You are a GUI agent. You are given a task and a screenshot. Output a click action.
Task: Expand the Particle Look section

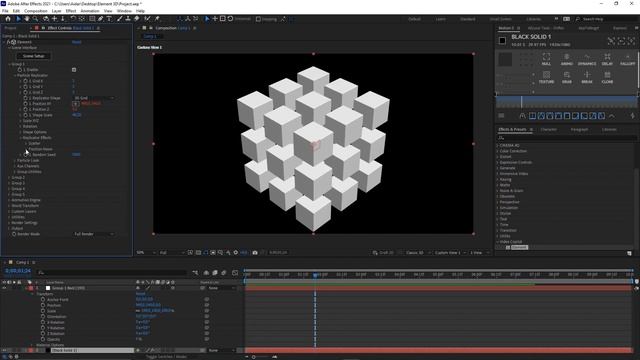pos(15,160)
